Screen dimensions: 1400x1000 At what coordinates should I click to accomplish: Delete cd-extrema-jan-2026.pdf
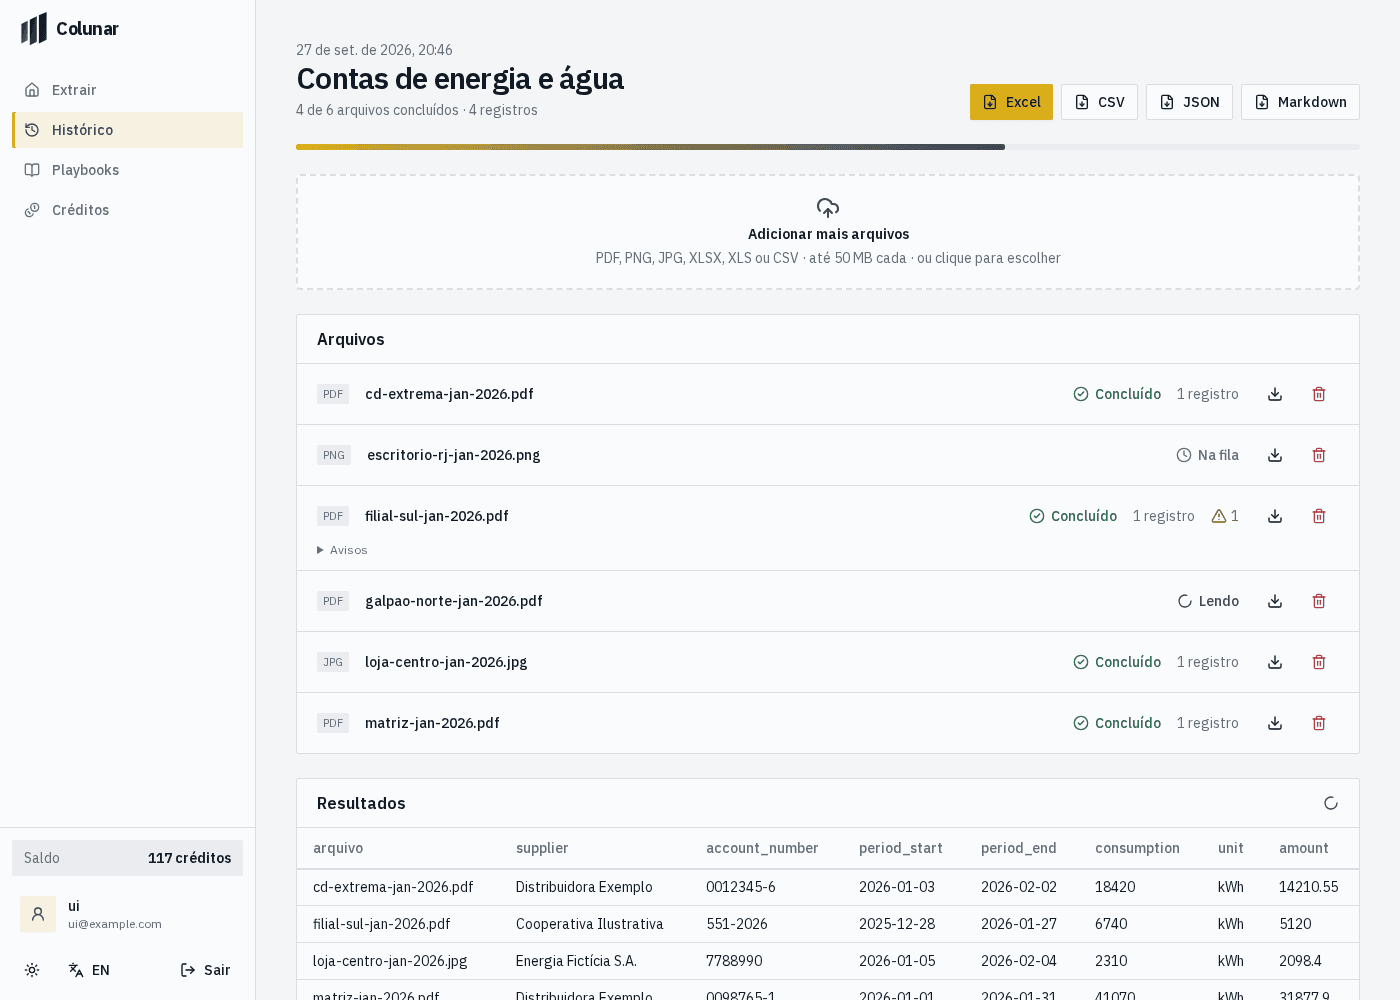click(1319, 394)
